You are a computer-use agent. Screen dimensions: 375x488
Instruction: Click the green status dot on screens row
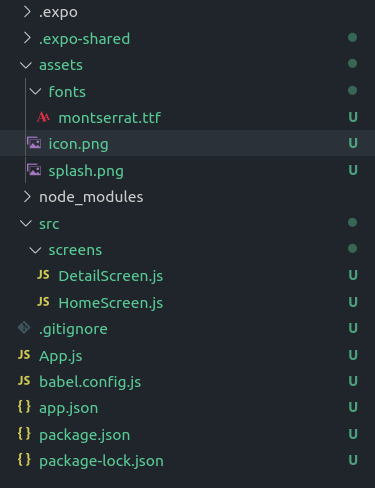[353, 248]
